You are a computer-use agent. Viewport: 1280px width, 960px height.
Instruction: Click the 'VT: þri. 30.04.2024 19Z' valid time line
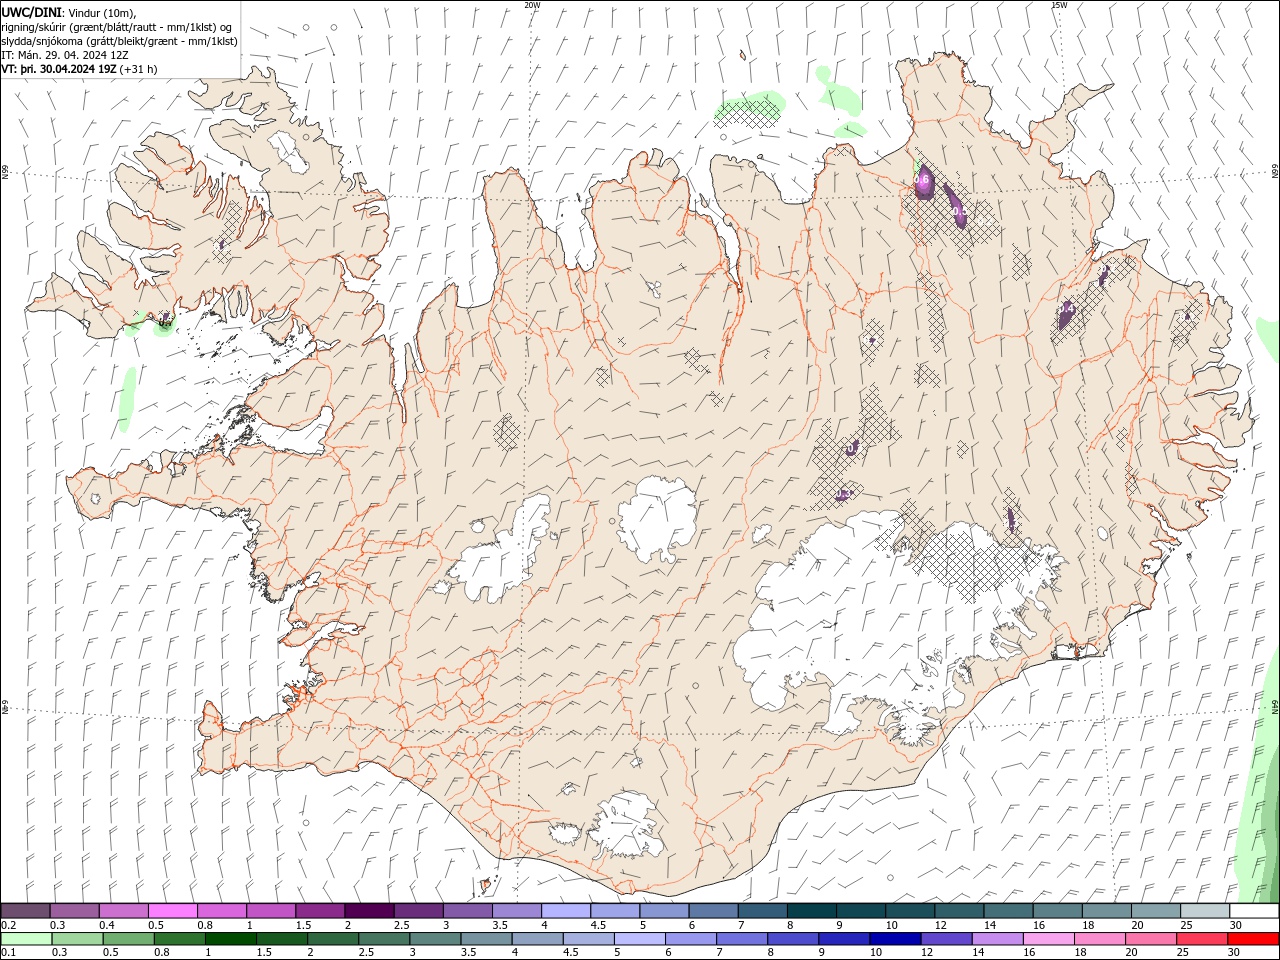[x=59, y=69]
